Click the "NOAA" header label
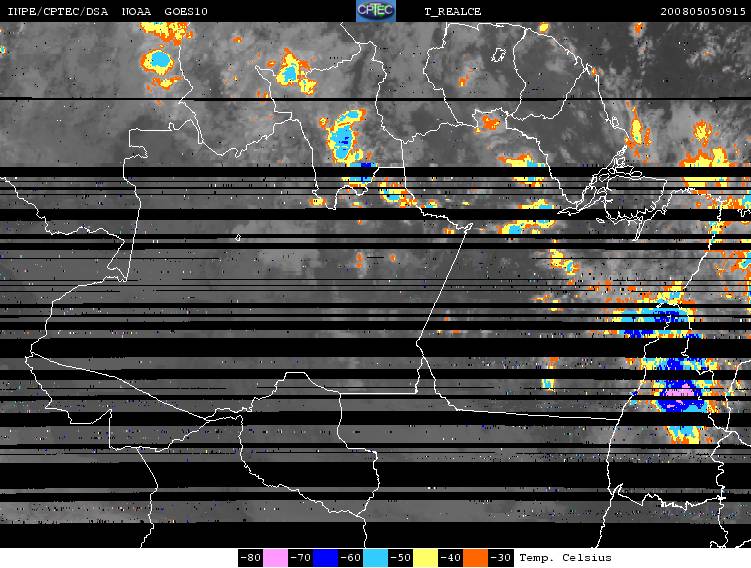The height and width of the screenshot is (568, 751). point(137,11)
